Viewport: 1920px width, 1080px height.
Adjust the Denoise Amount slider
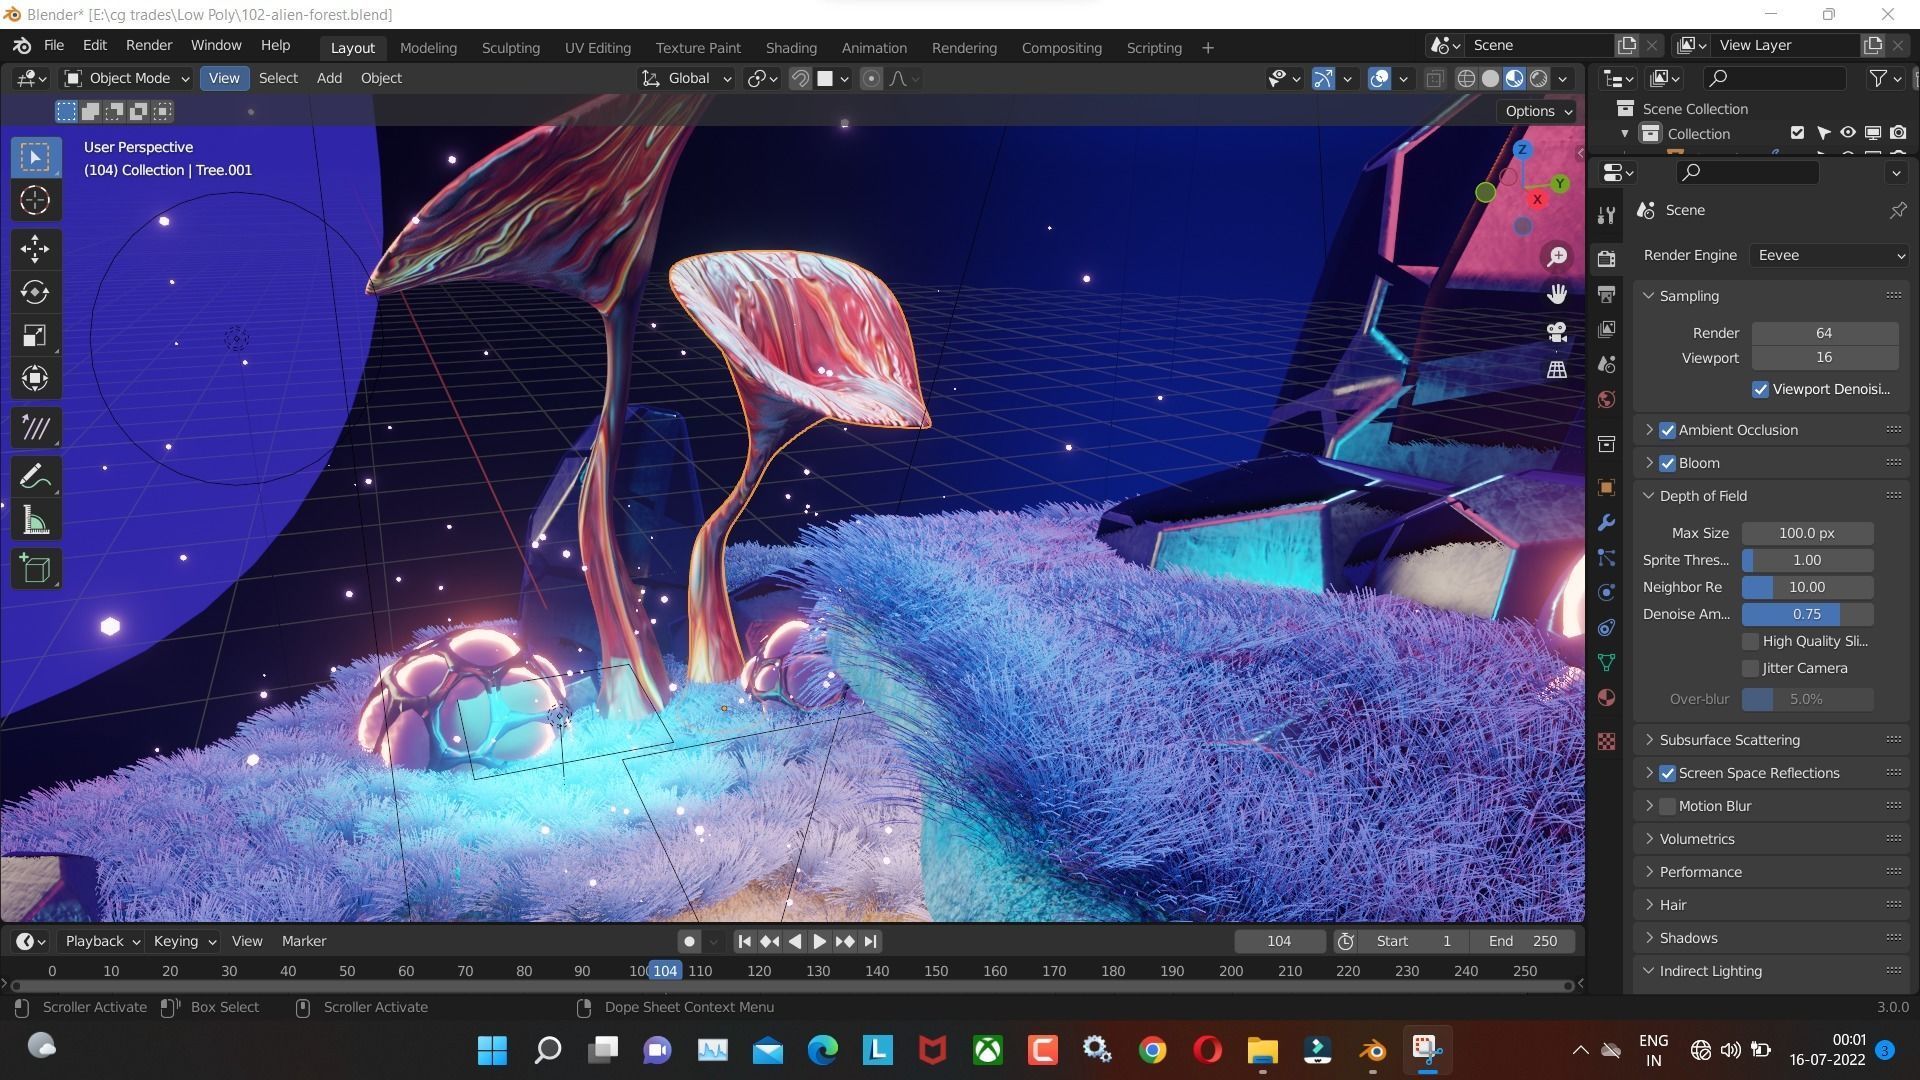(1806, 614)
